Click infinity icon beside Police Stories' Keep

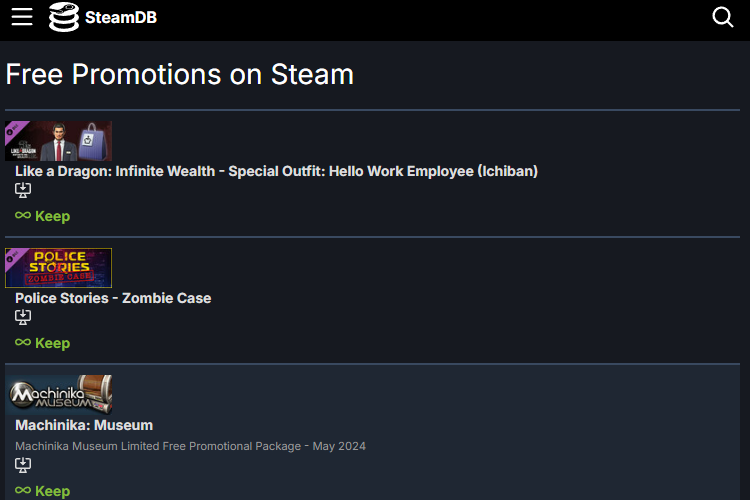coord(23,342)
